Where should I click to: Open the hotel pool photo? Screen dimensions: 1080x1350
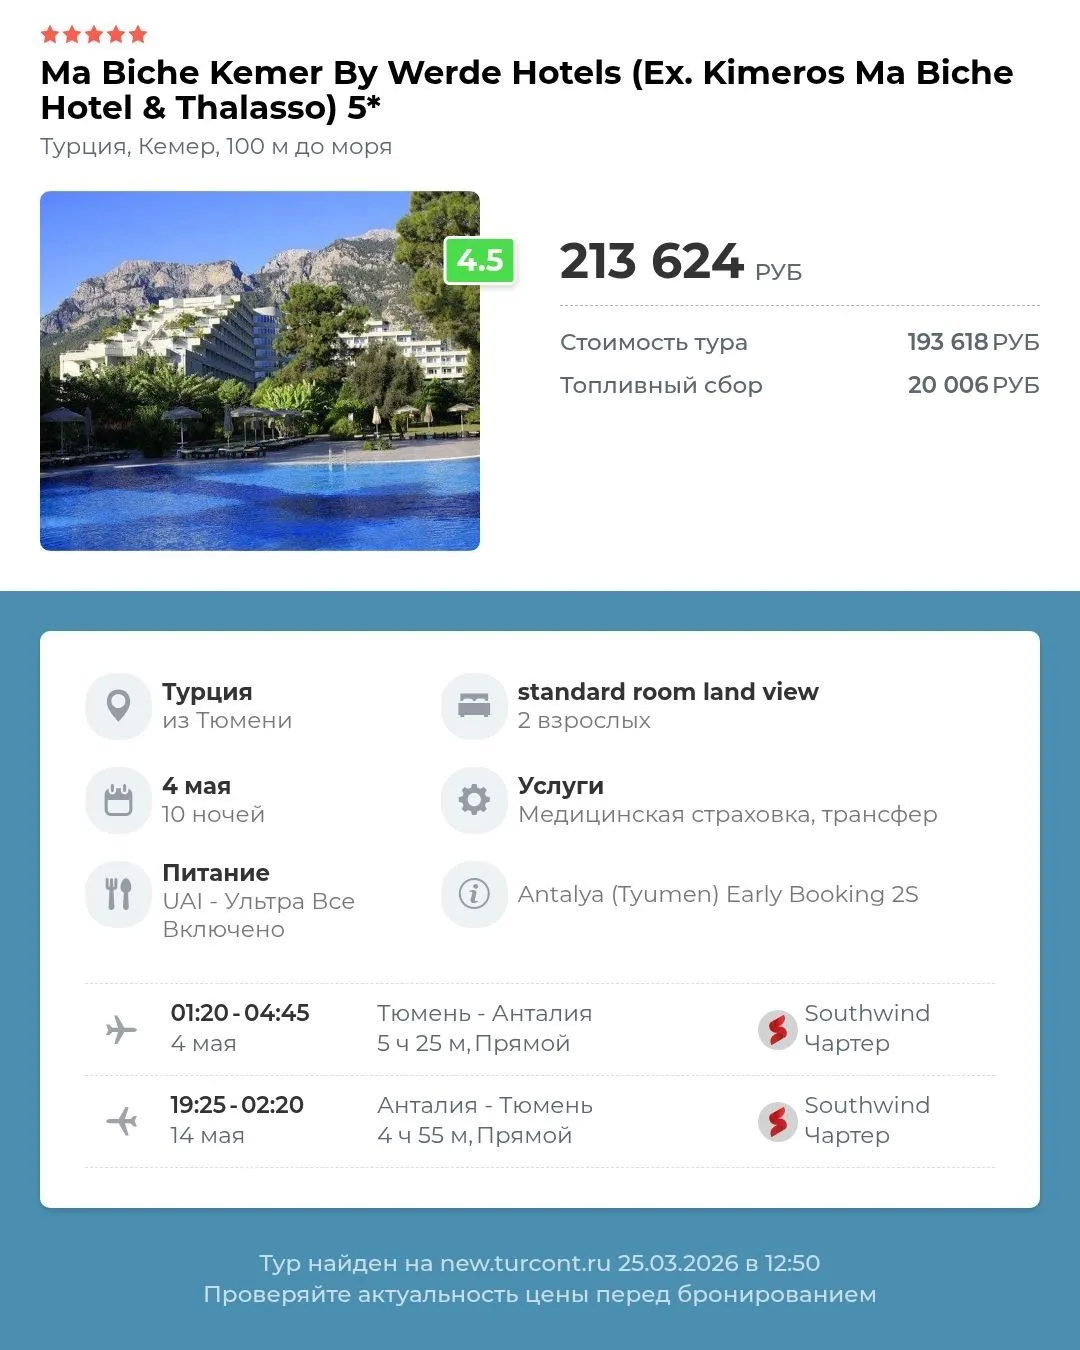pyautogui.click(x=260, y=370)
